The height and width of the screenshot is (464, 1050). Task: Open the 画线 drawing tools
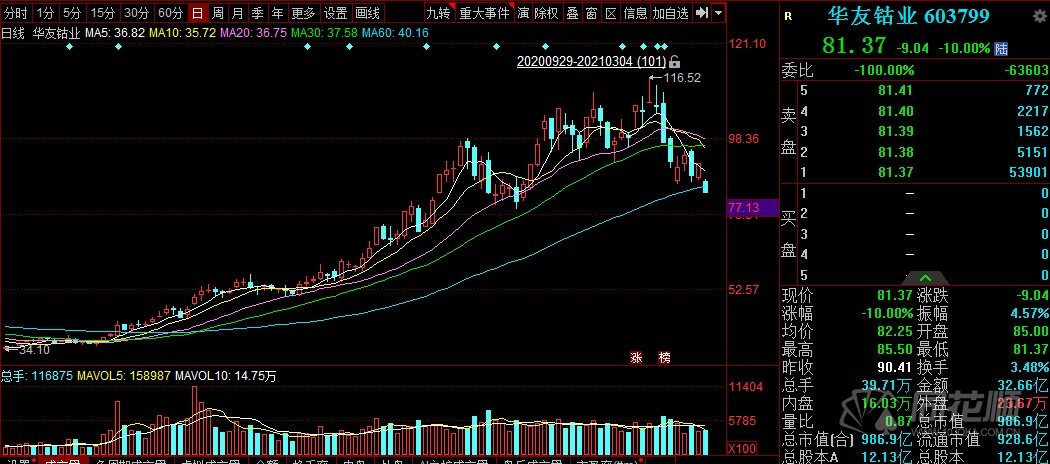tap(368, 13)
